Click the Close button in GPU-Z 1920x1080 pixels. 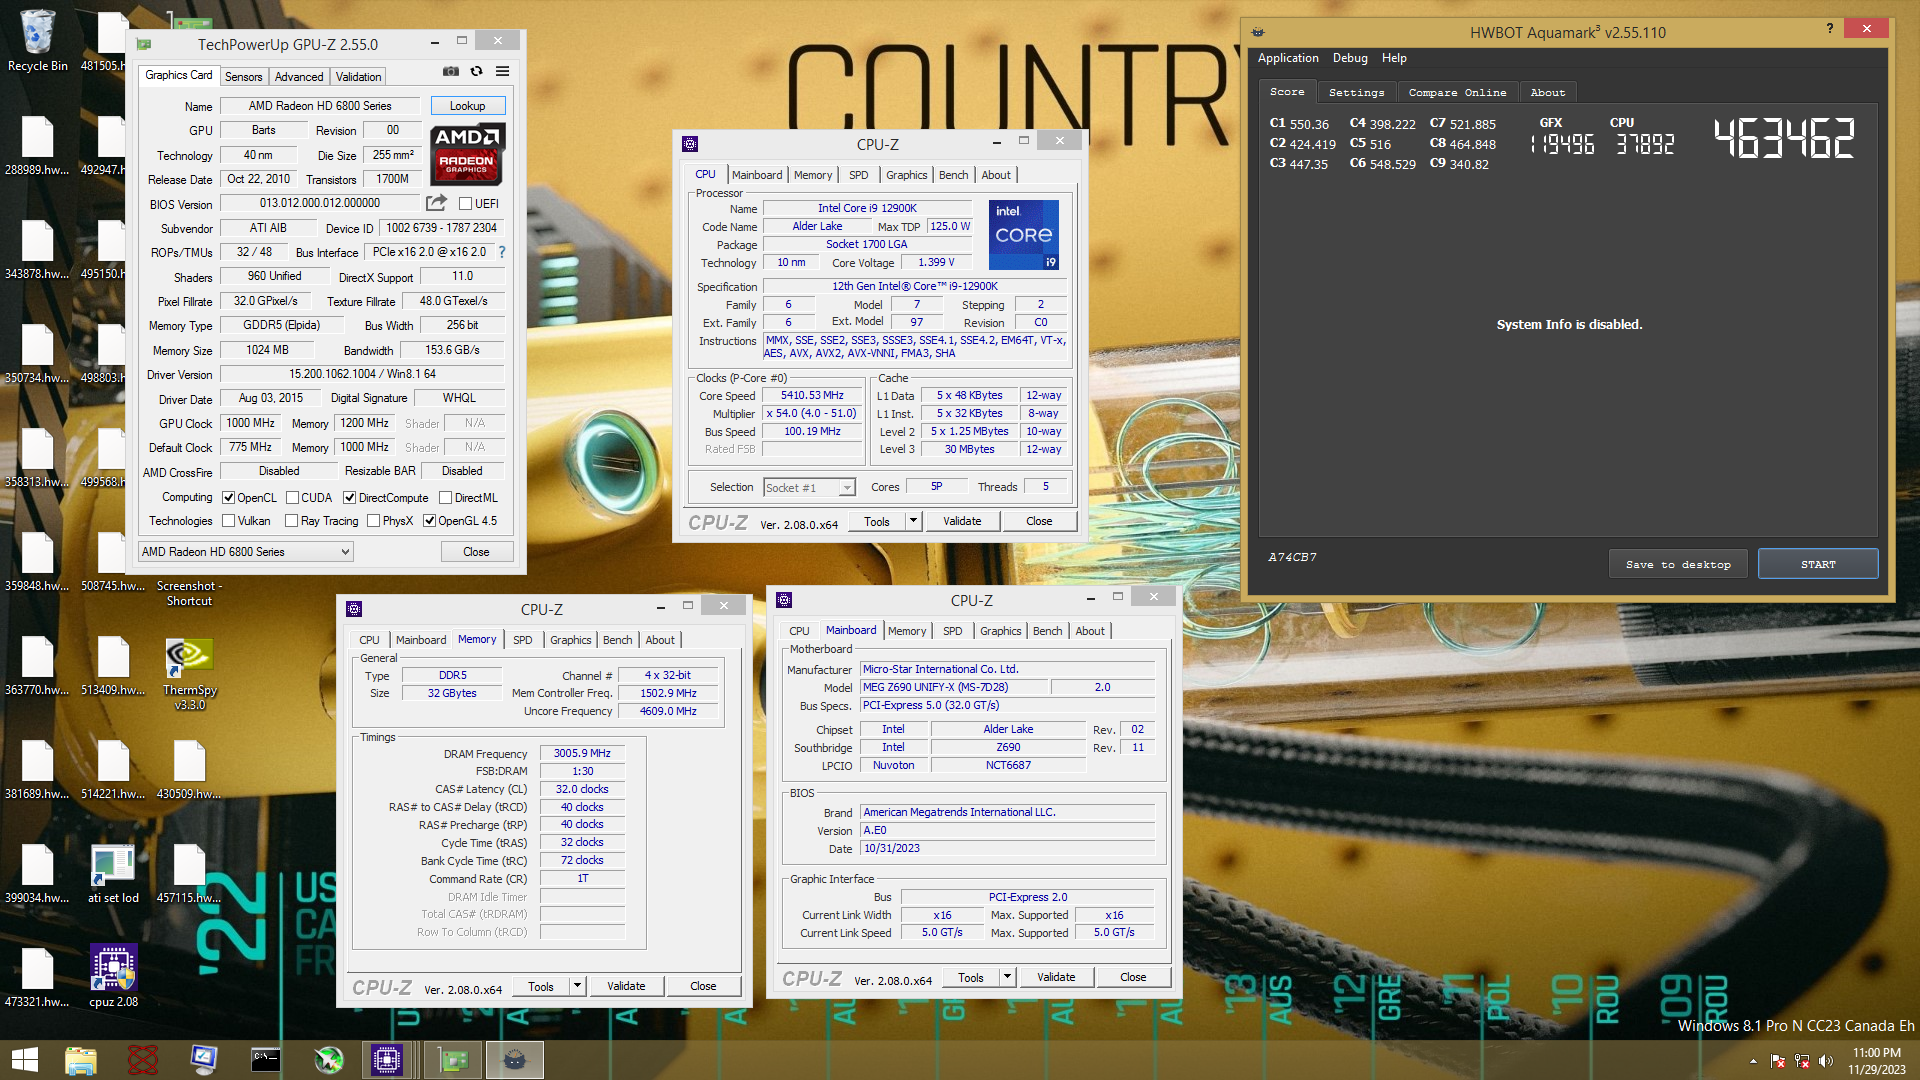point(476,552)
